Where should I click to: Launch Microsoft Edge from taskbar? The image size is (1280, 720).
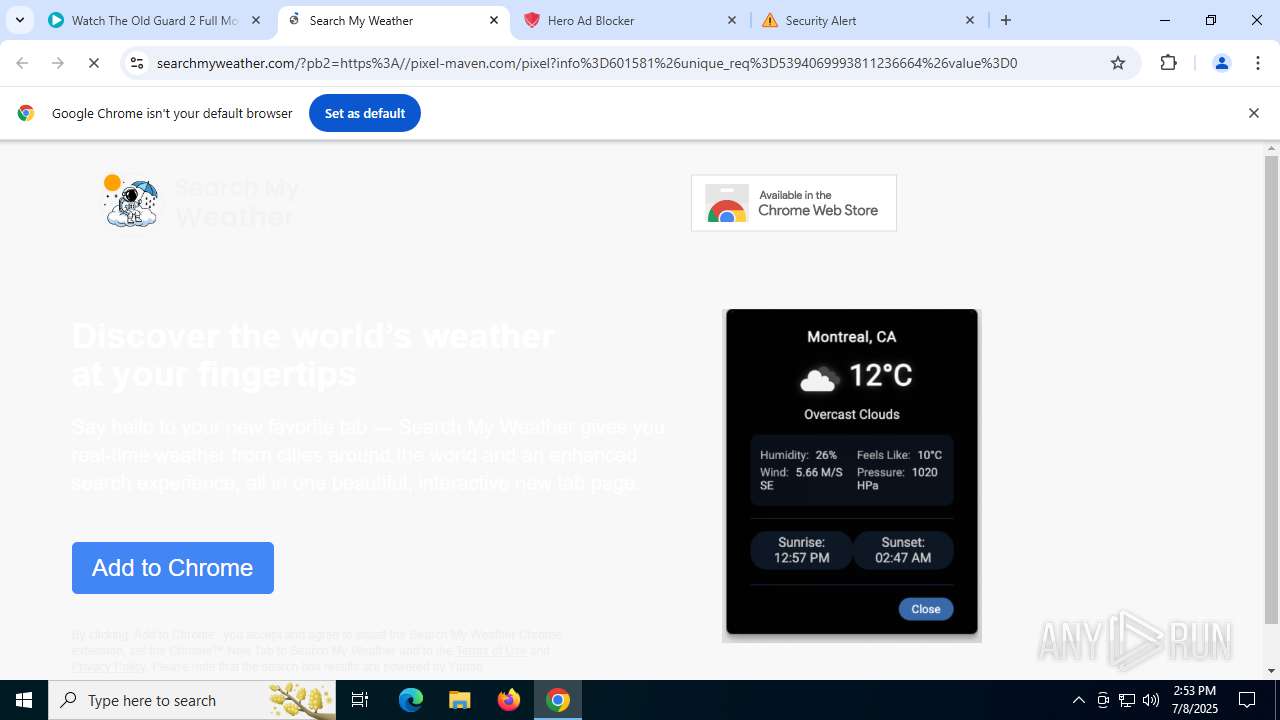coord(411,700)
